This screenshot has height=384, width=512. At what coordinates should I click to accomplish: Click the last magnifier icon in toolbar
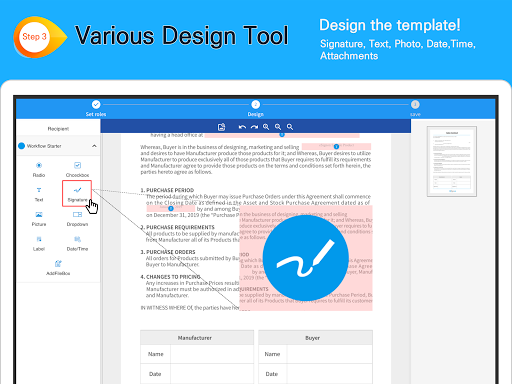[x=290, y=127]
